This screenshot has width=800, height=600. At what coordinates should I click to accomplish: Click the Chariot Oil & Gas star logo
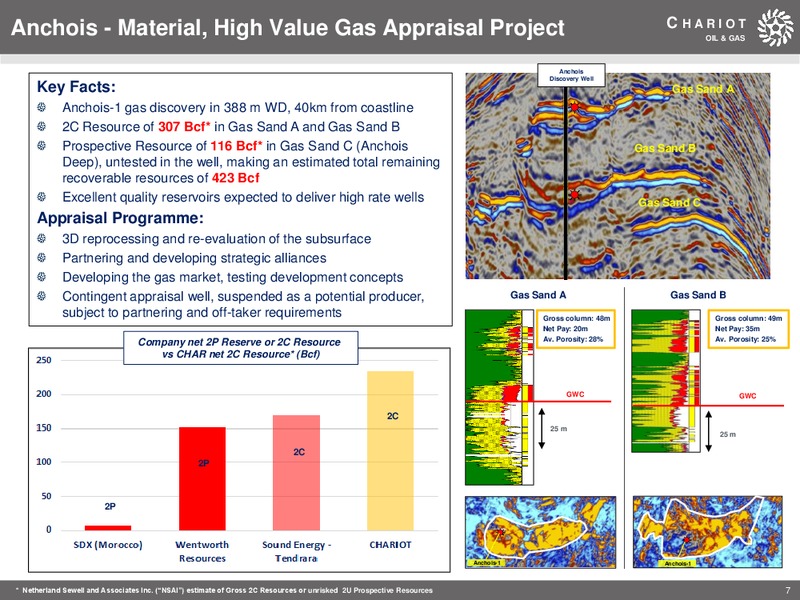tap(775, 27)
